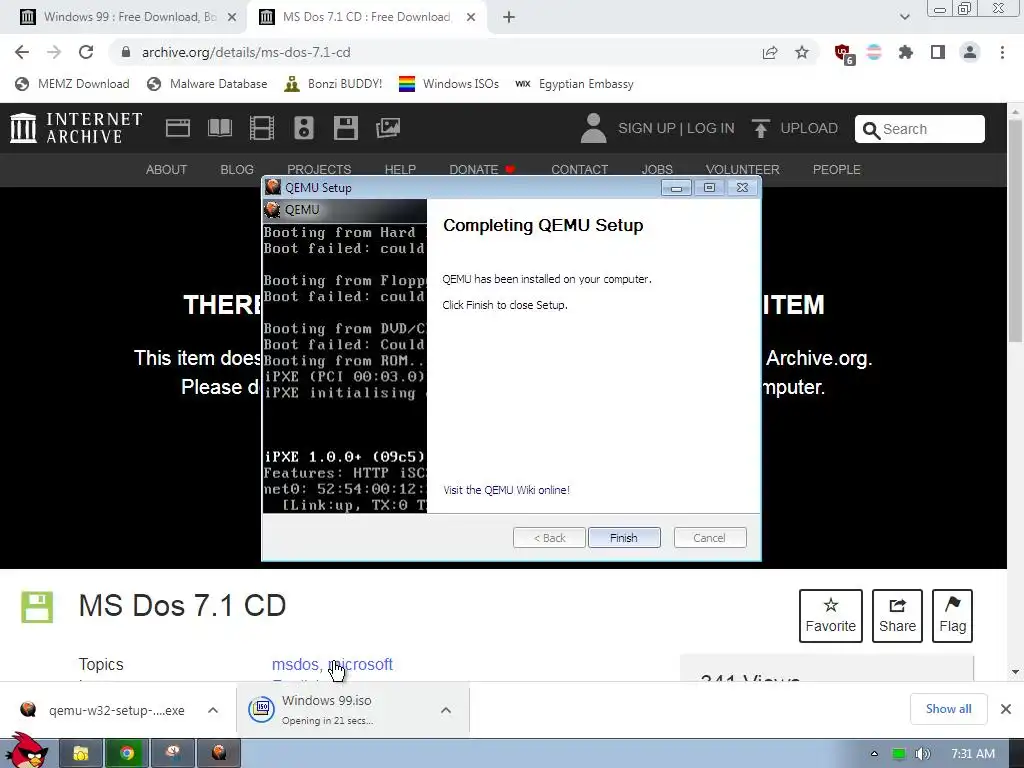The image size is (1024, 768).
Task: Open the Angry Birds start button
Action: point(26,751)
